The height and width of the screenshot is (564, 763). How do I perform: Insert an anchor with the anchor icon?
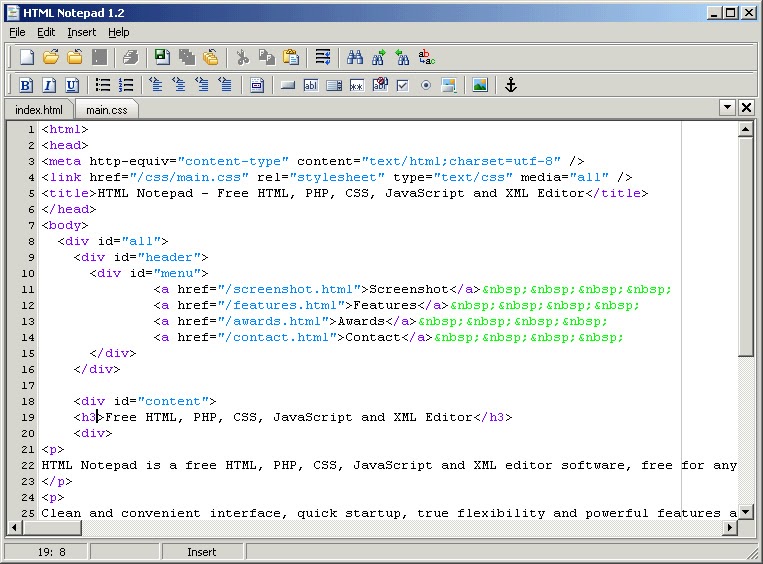pyautogui.click(x=510, y=85)
